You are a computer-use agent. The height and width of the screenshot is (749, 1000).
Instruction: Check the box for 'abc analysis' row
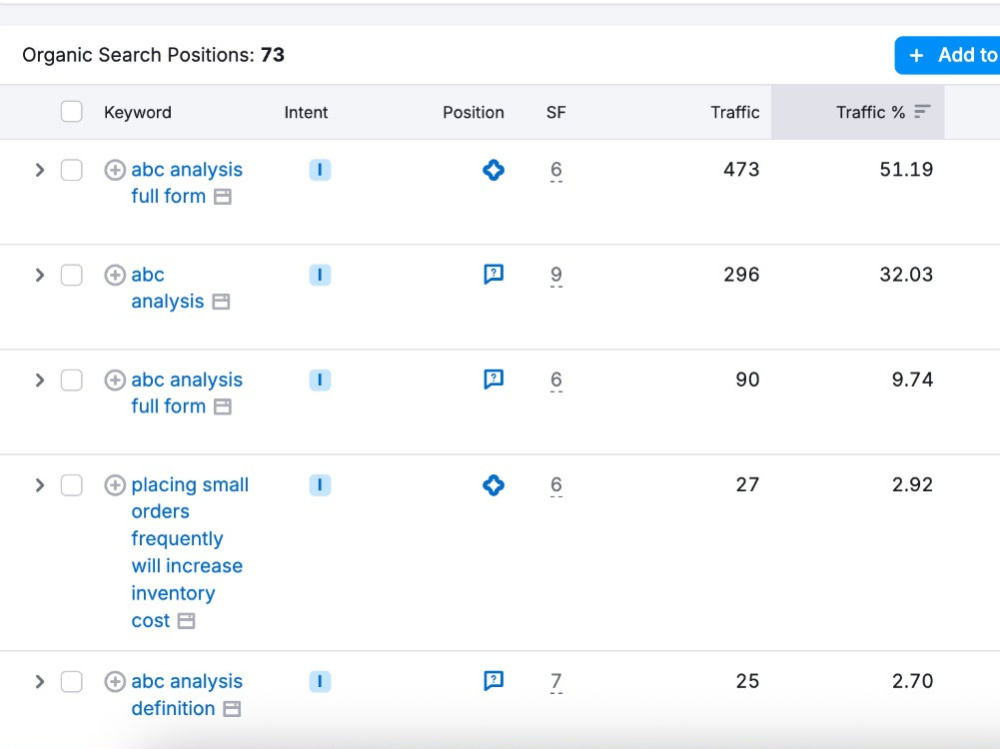pos(71,275)
